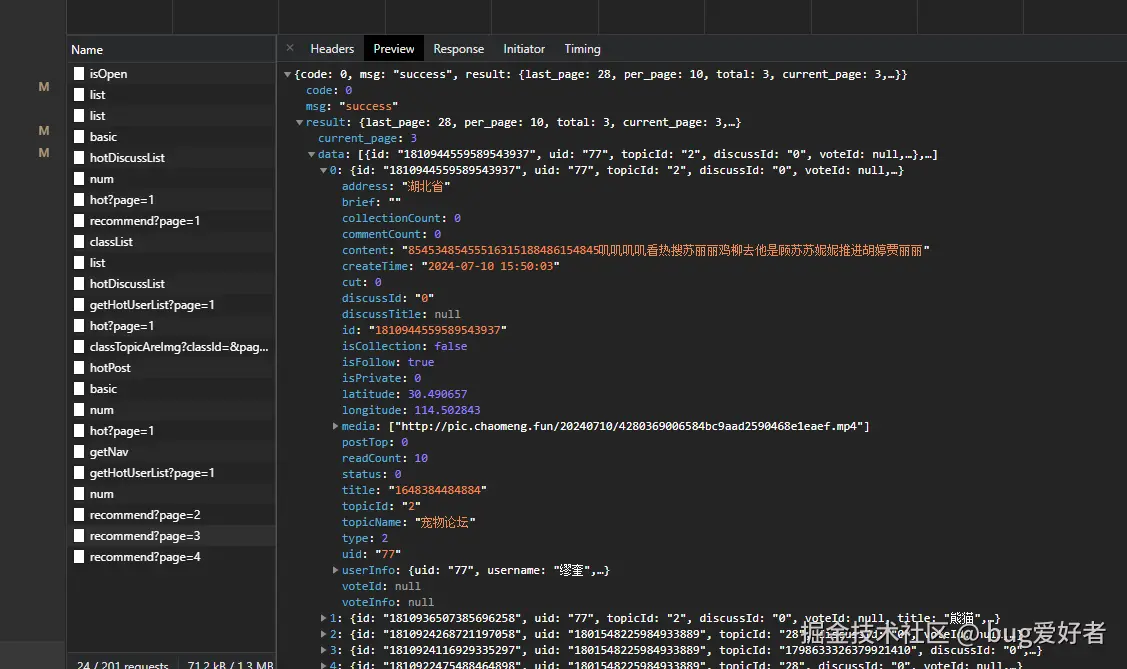Screen dimensions: 1127x669
Task: Click the icon beside recommend?page=4 request
Action: 79,557
